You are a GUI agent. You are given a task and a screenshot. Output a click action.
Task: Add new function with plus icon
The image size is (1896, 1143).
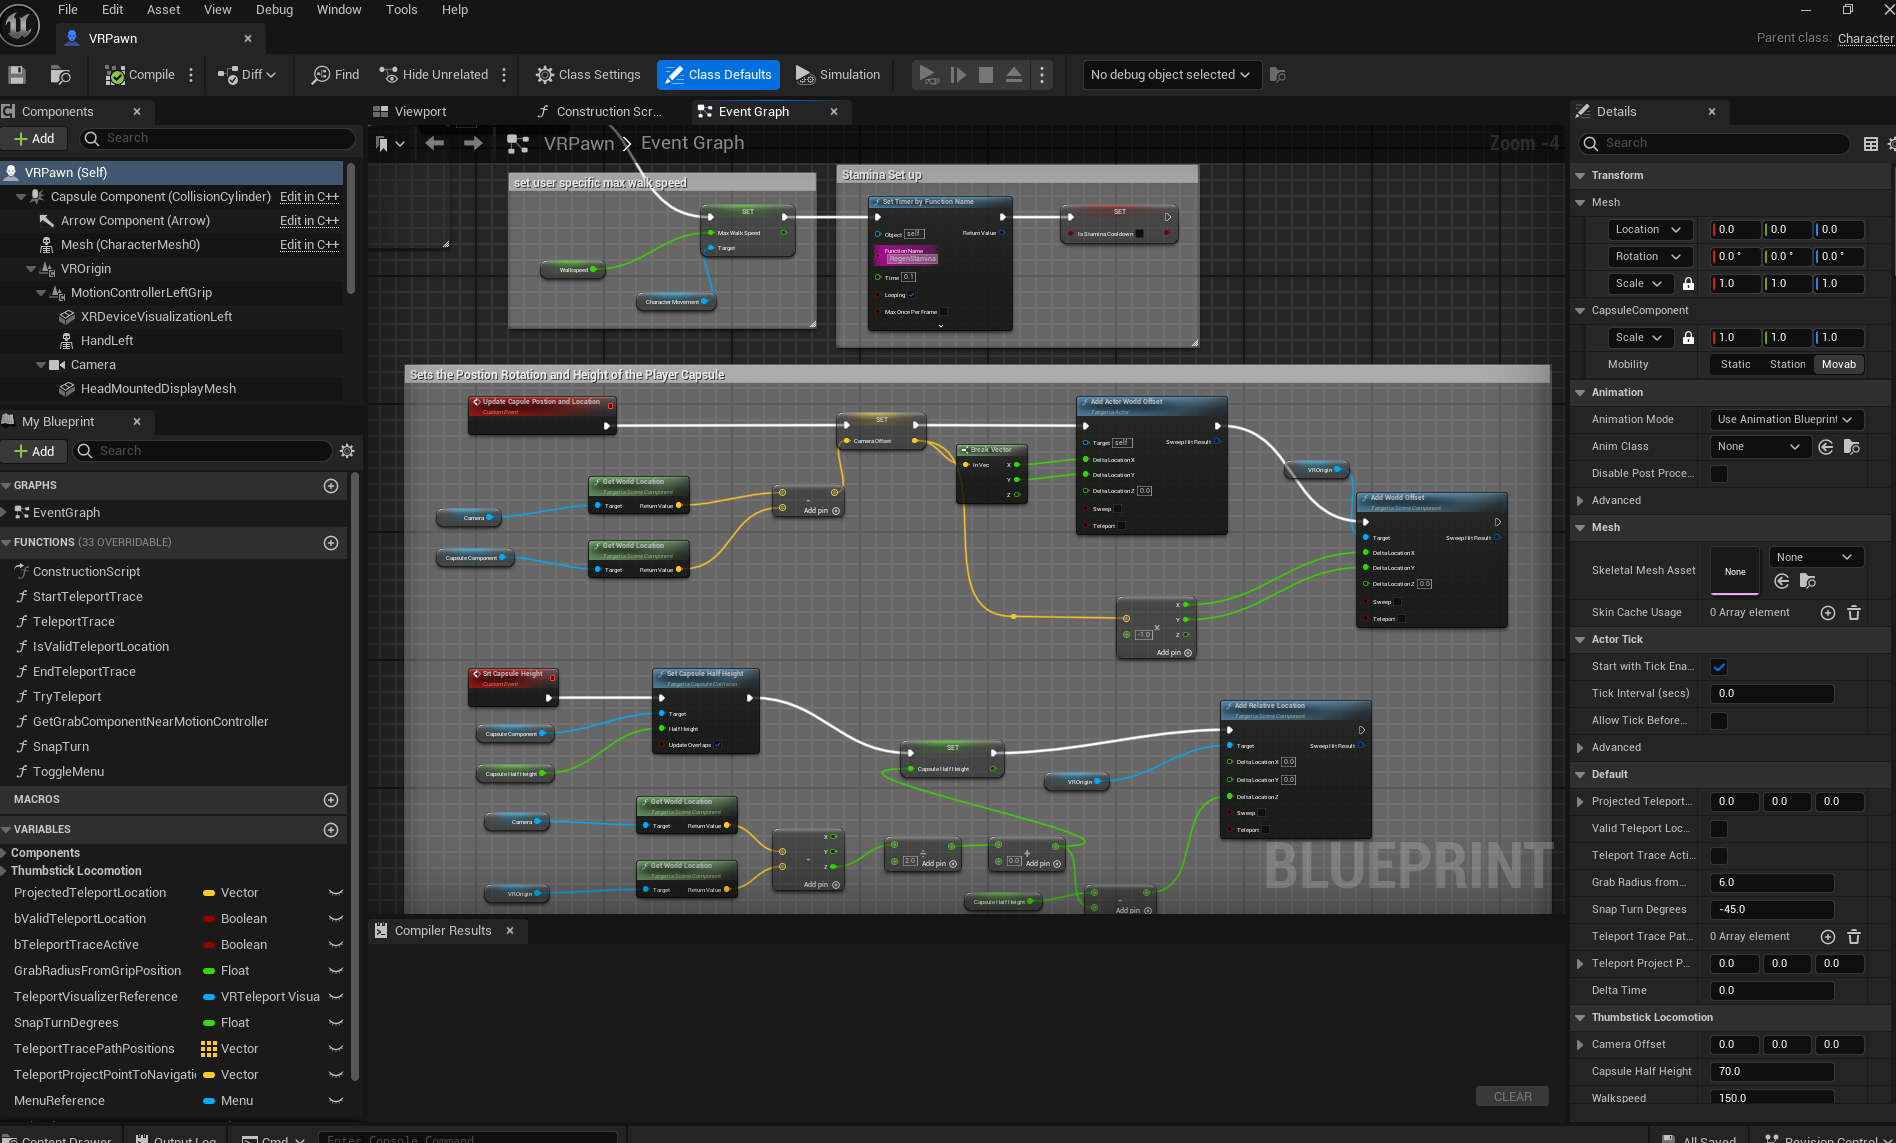click(x=331, y=543)
